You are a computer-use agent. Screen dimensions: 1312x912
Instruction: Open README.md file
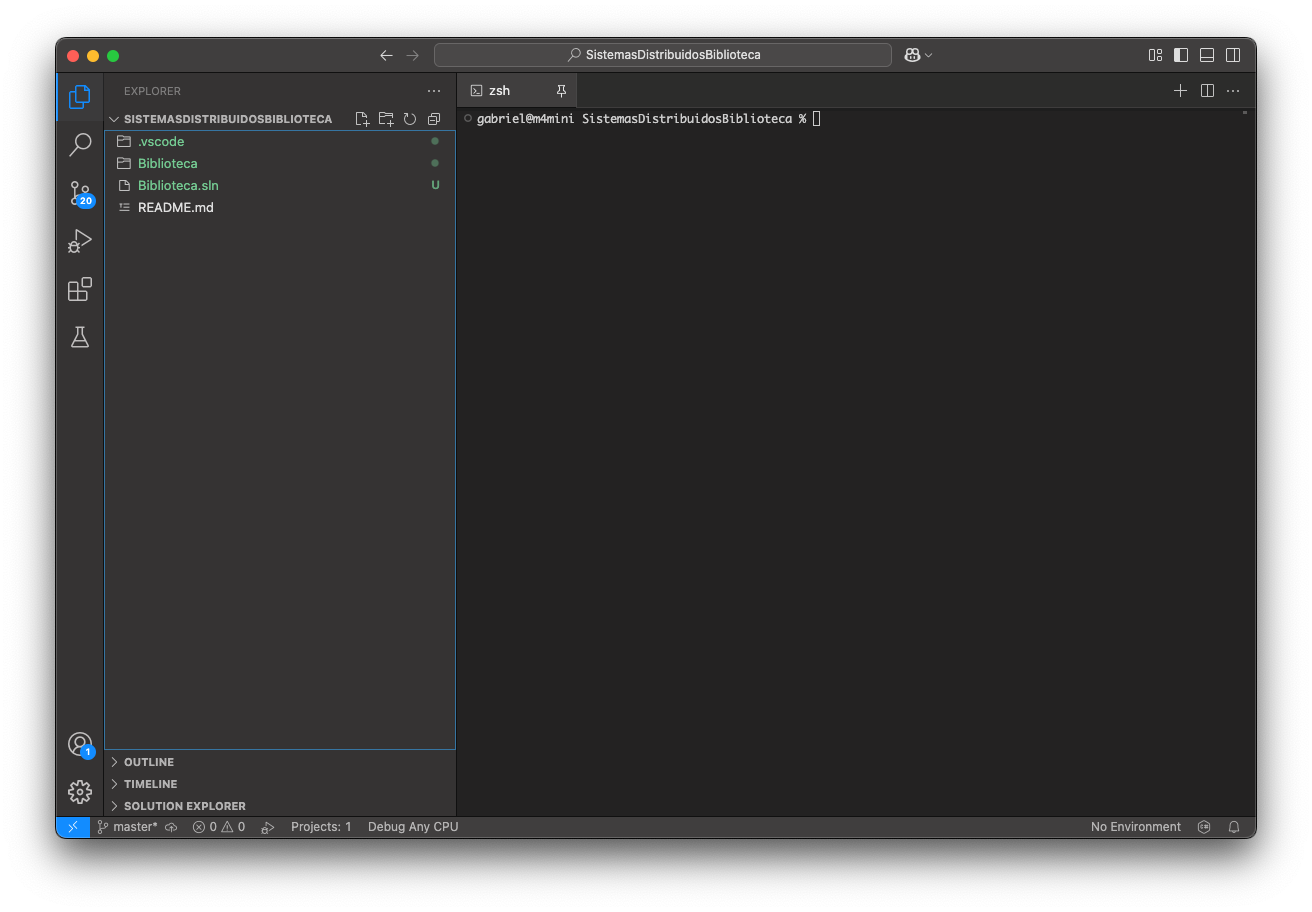click(x=176, y=207)
